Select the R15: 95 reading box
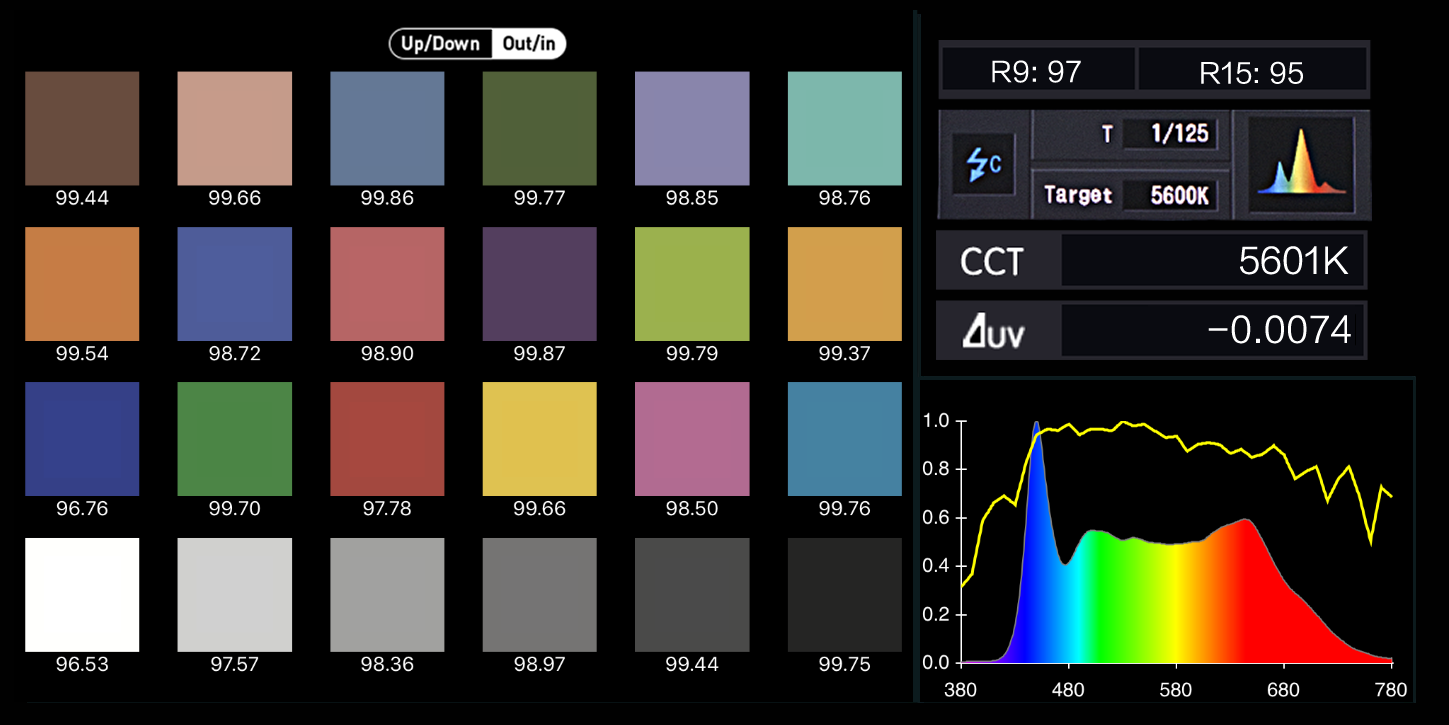This screenshot has height=725, width=1449. [x=1251, y=72]
